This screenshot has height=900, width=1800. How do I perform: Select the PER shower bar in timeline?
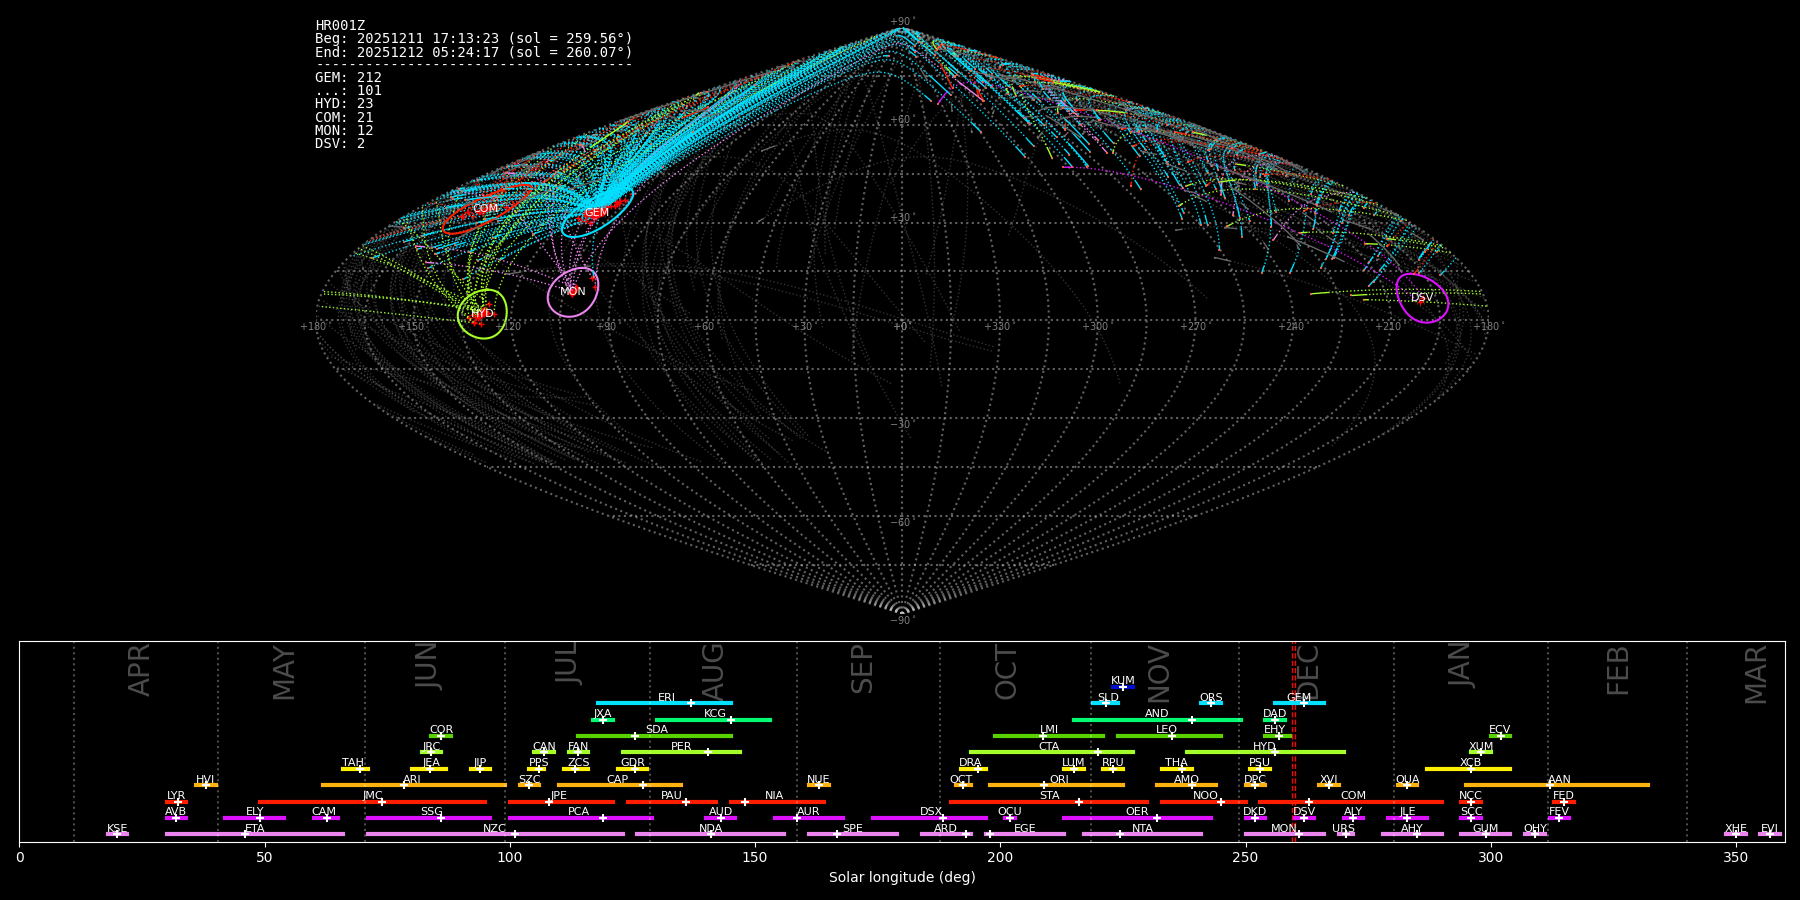tap(681, 752)
